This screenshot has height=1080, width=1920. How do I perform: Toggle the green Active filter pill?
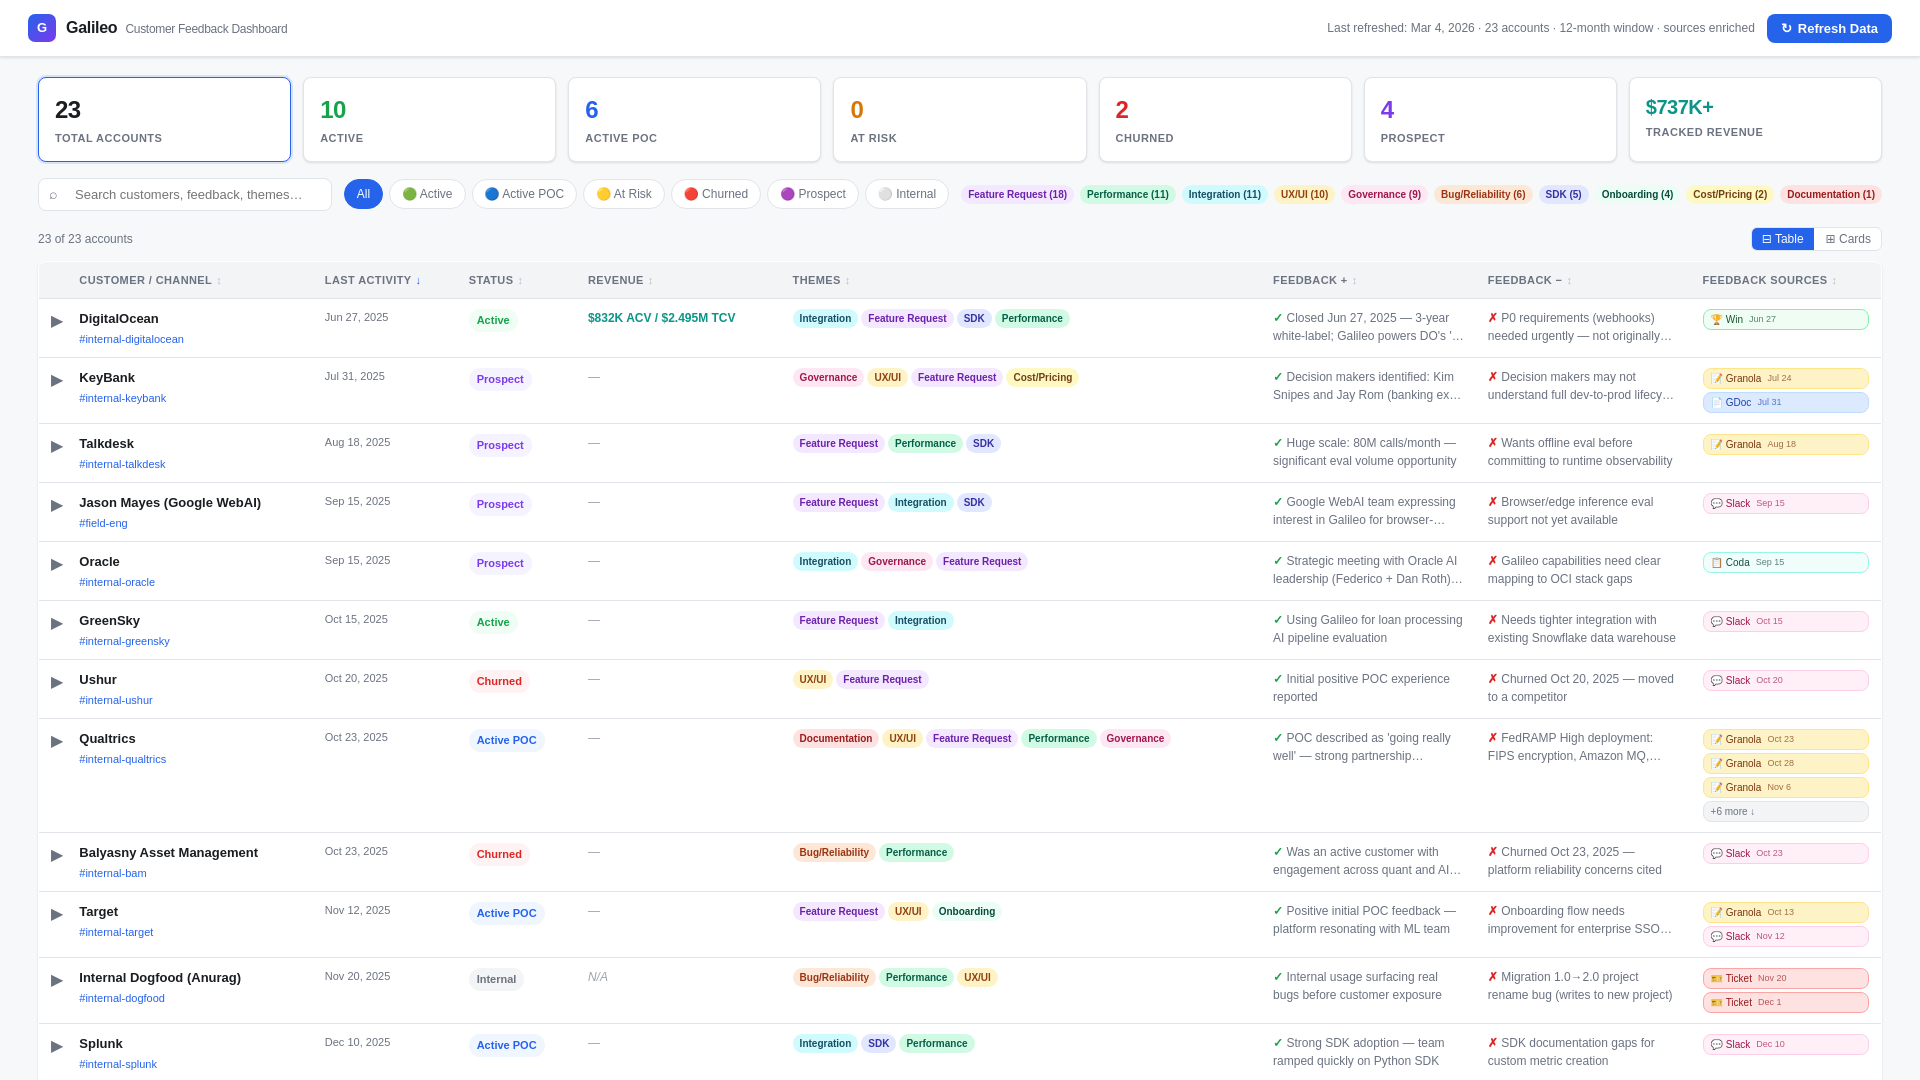point(427,194)
